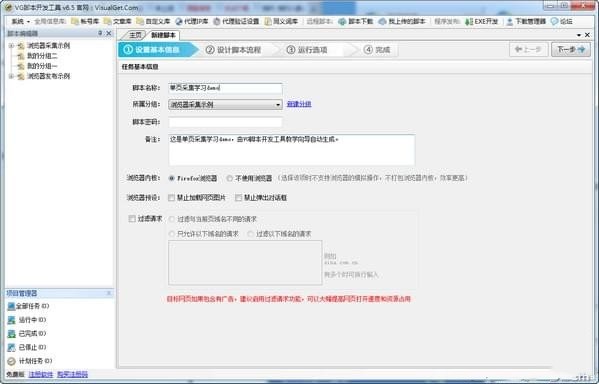
Task: Click the folder icon of 浏览器采集示例
Action: click(x=21, y=46)
